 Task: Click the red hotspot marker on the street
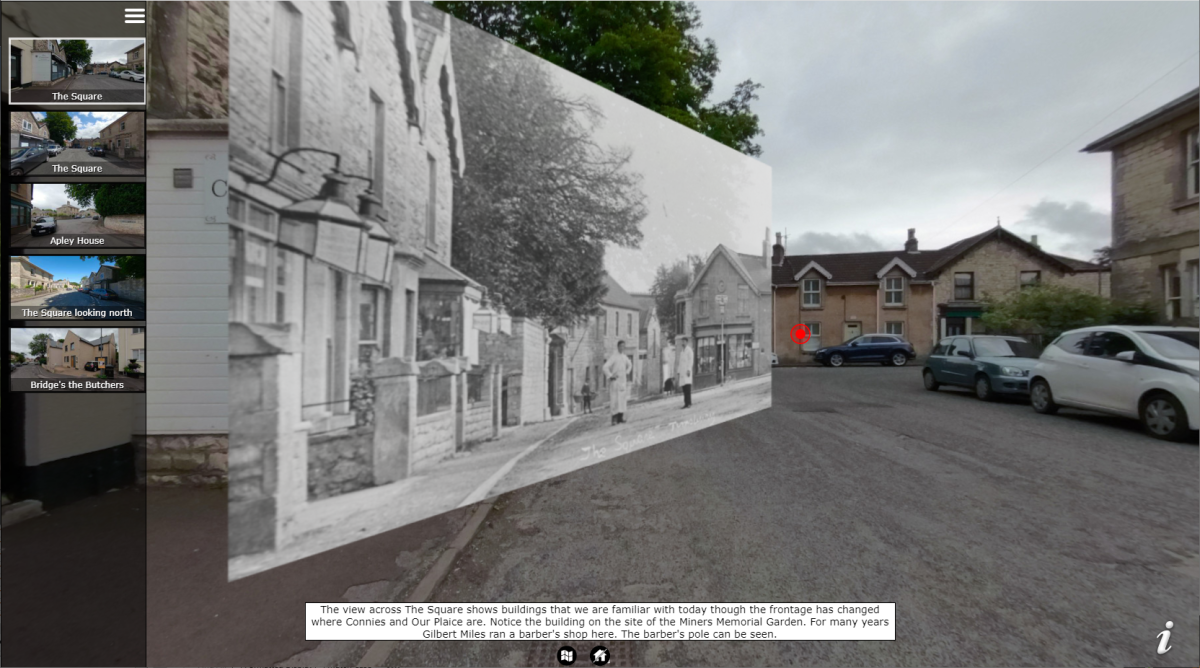click(800, 334)
